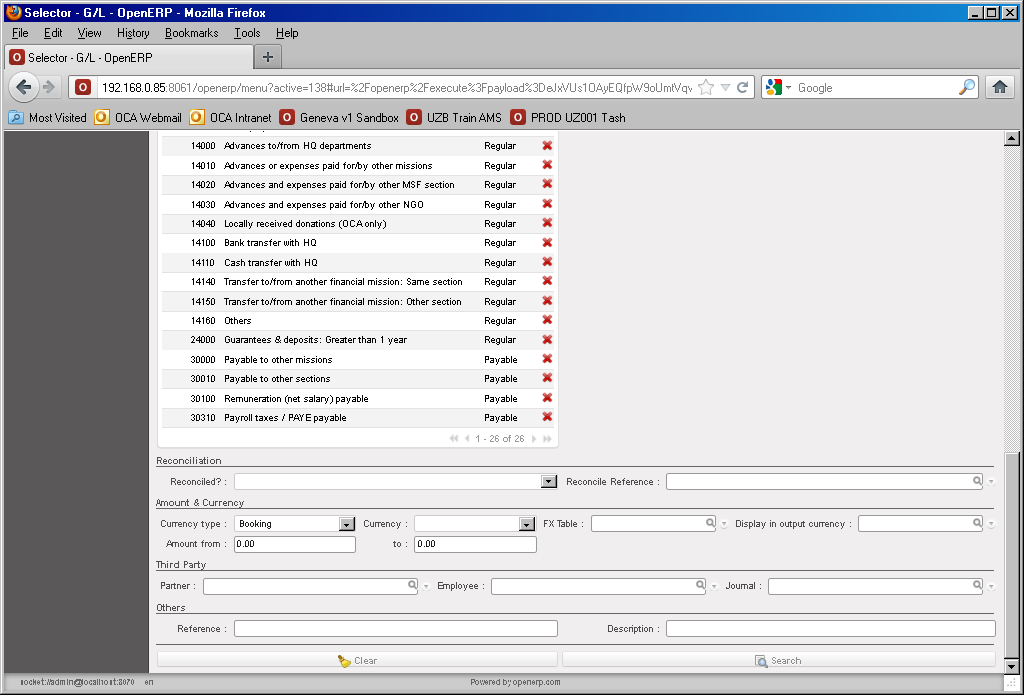Click the Employee field search icon

pyautogui.click(x=701, y=585)
